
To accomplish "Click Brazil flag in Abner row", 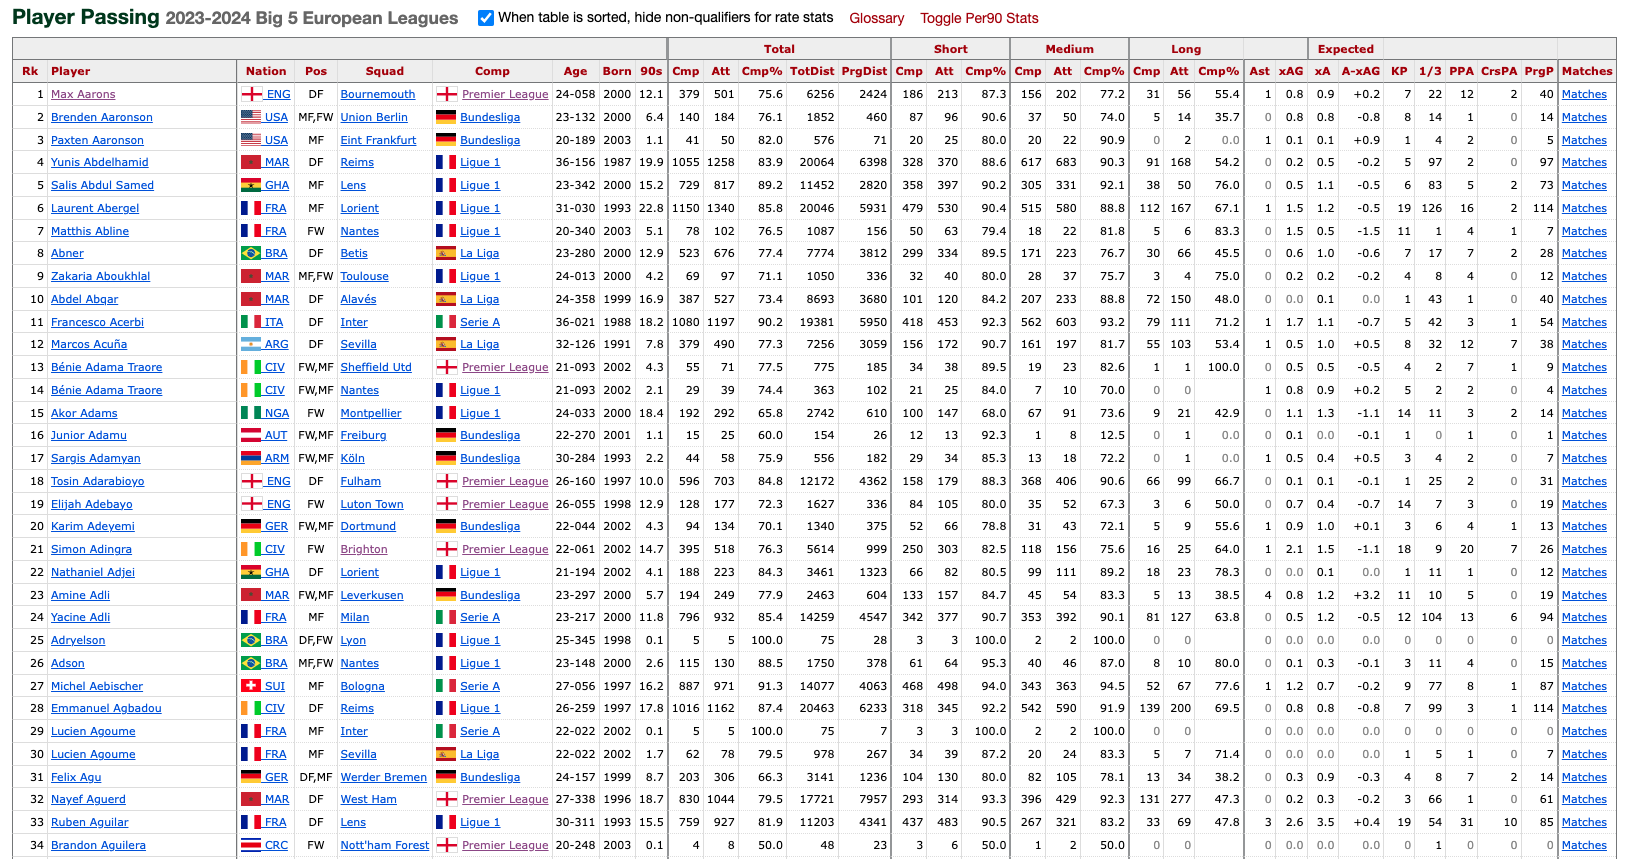I will tap(251, 253).
